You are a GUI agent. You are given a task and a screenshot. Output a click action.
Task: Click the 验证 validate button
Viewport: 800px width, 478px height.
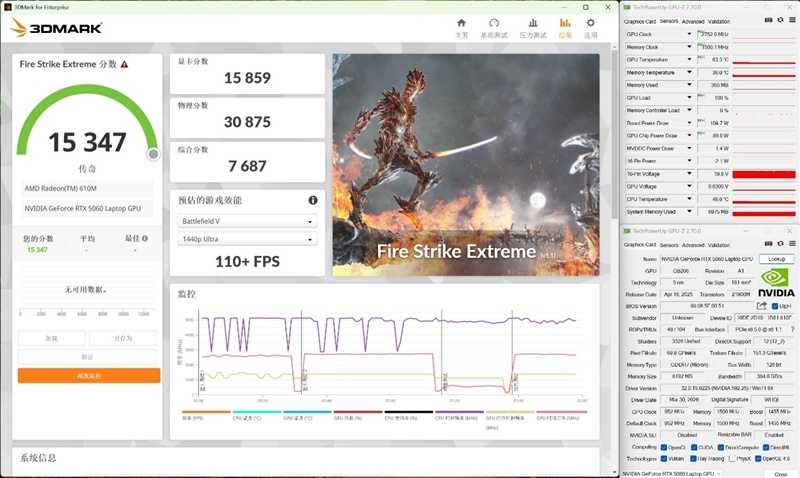click(87, 357)
